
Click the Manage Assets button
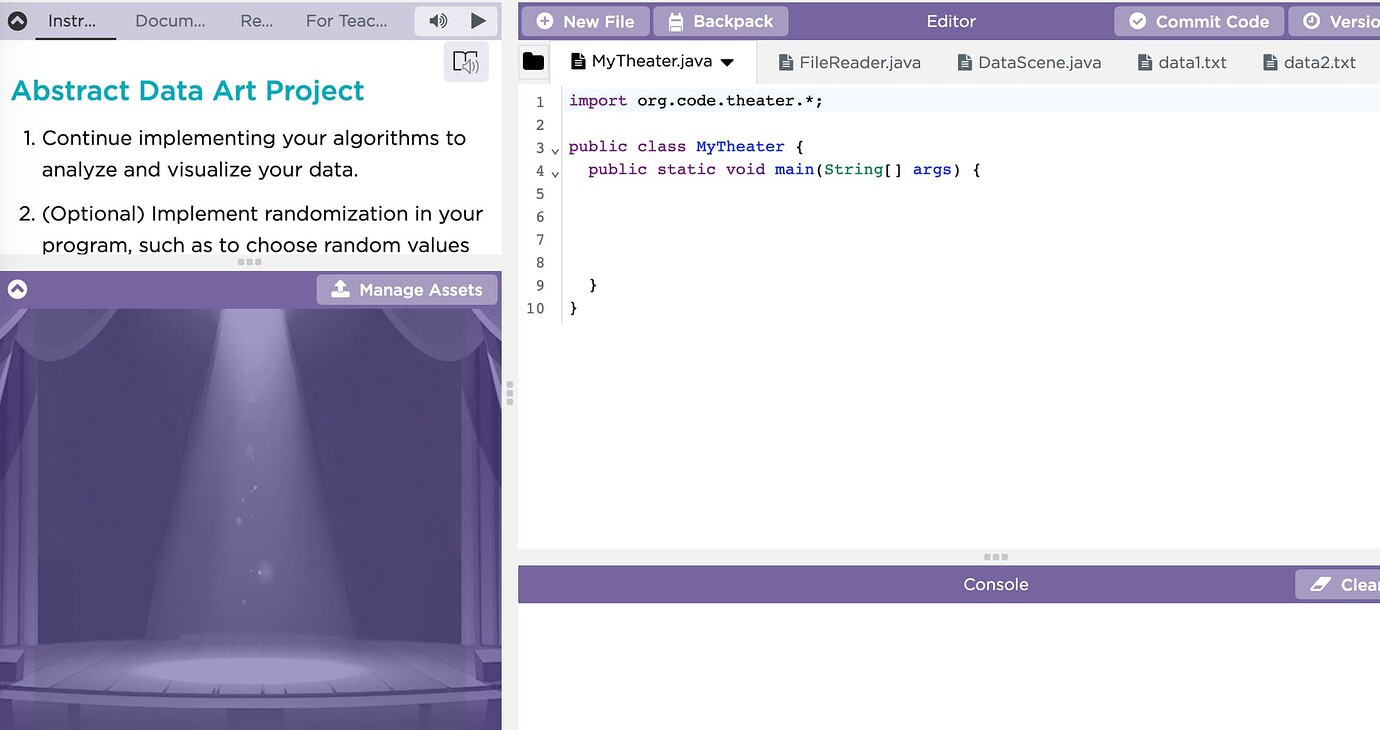click(x=407, y=290)
